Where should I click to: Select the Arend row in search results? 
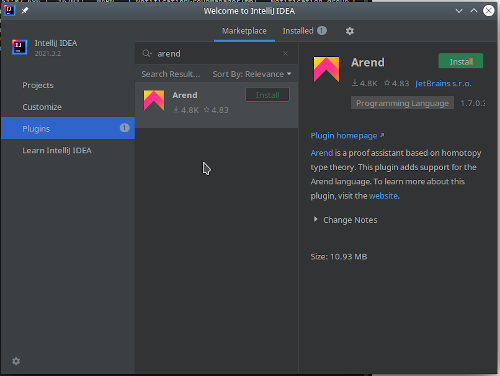tap(217, 105)
